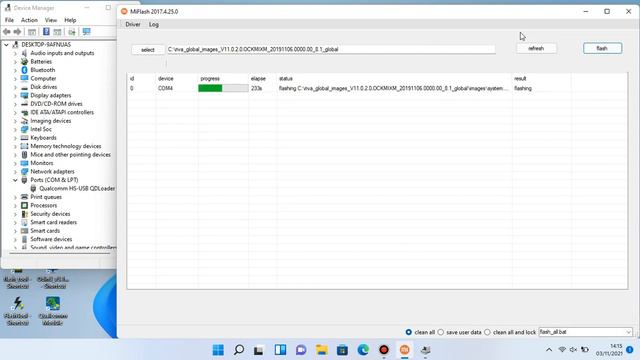The height and width of the screenshot is (360, 640).
Task: Click the select button in MiFlash
Action: tap(148, 50)
